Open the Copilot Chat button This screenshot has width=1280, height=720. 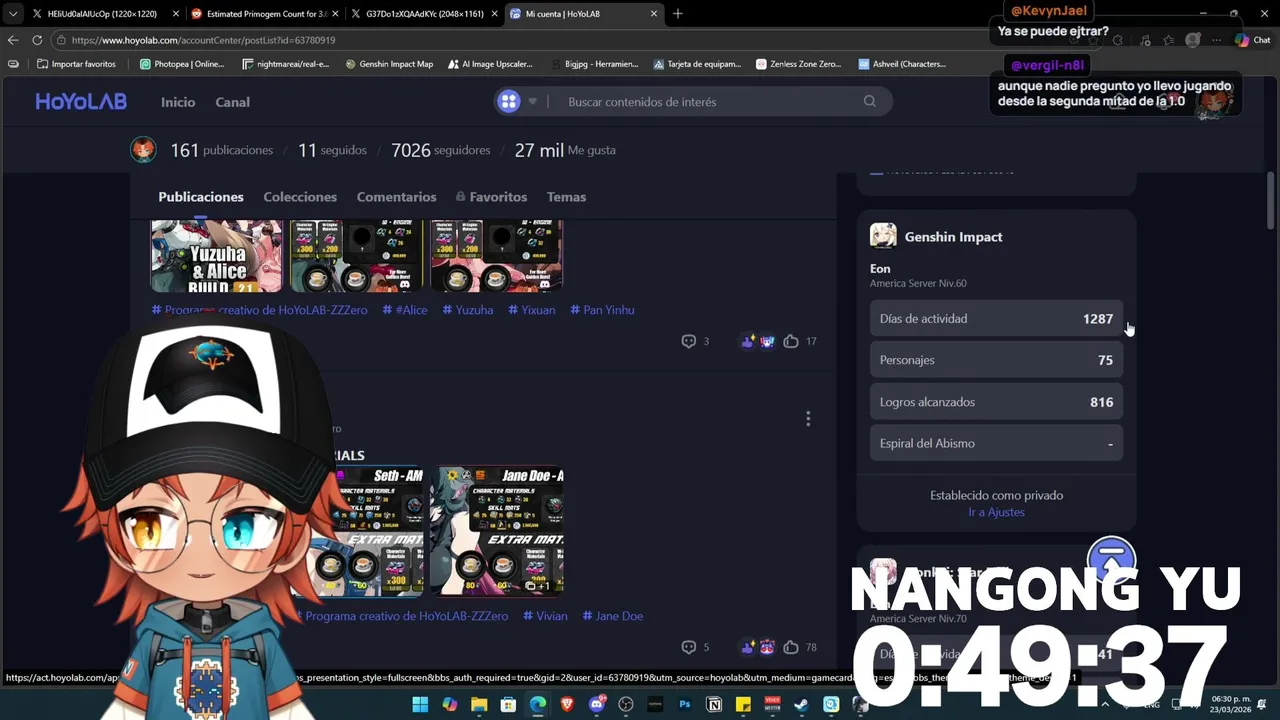[x=1253, y=40]
